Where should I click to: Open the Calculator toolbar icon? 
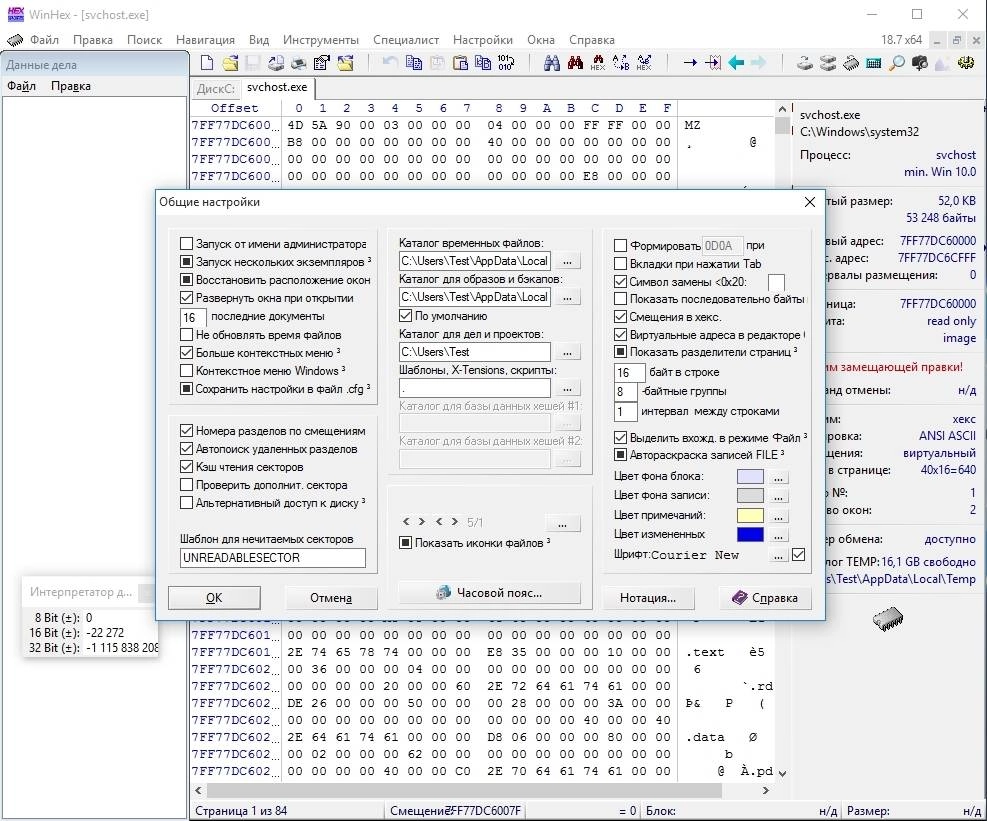874,62
